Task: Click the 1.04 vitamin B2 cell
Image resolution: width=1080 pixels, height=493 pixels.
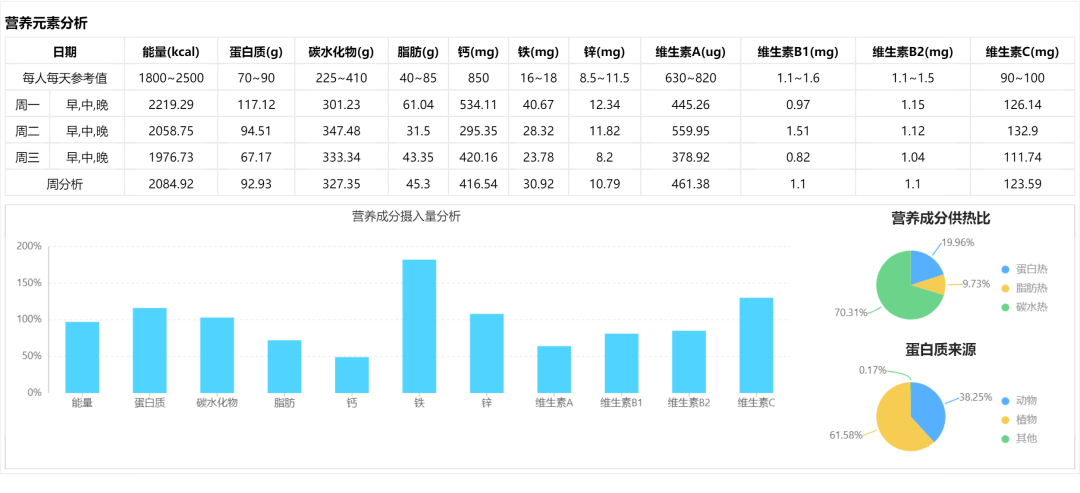Action: pyautogui.click(x=913, y=158)
